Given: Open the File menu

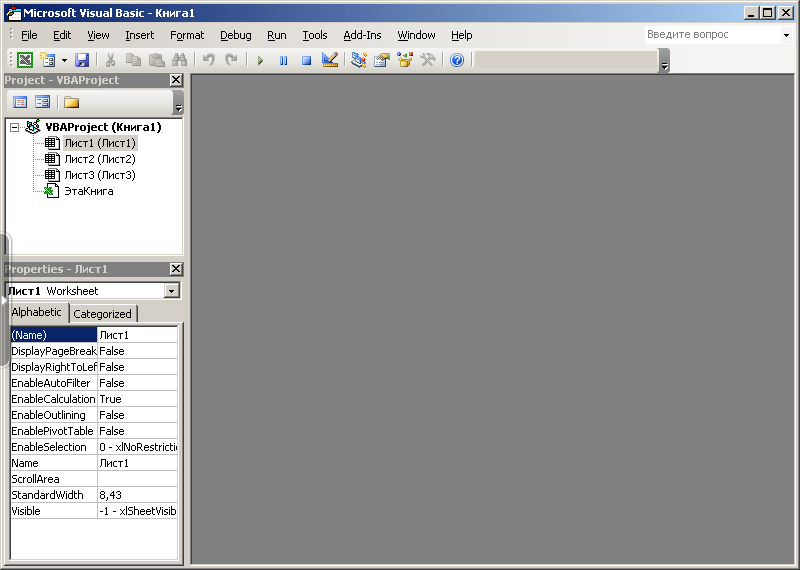Looking at the screenshot, I should [x=29, y=35].
